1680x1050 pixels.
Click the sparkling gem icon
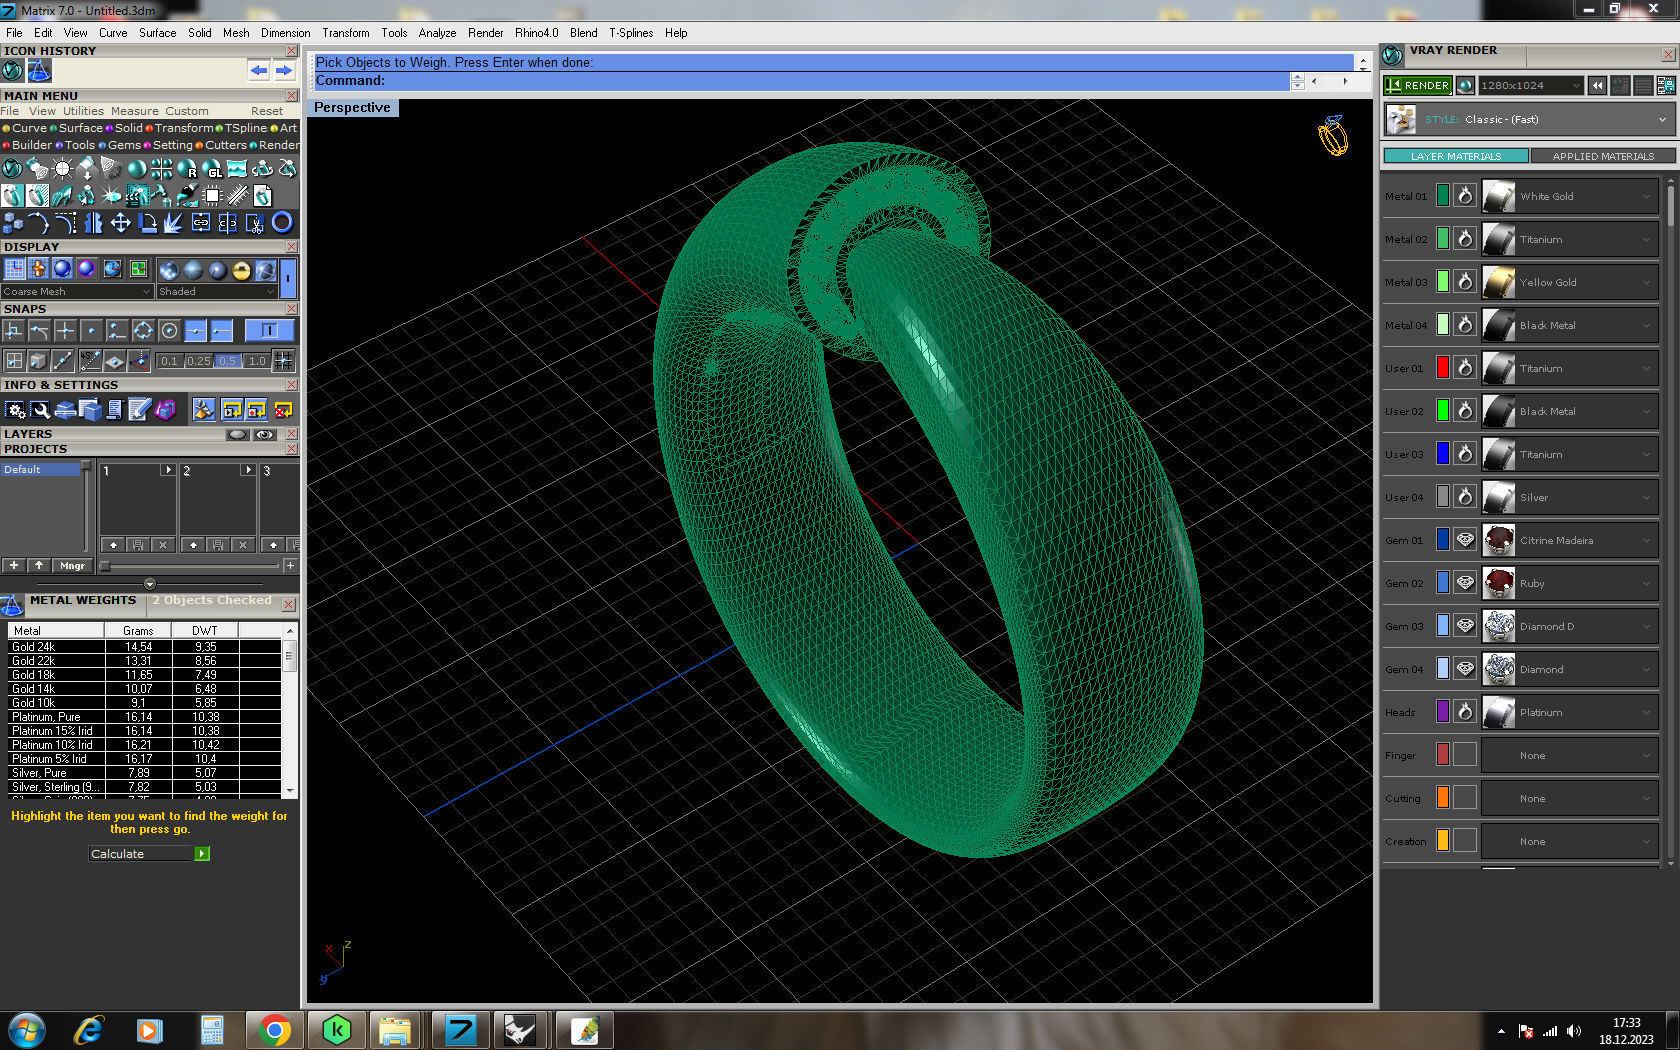(112, 195)
